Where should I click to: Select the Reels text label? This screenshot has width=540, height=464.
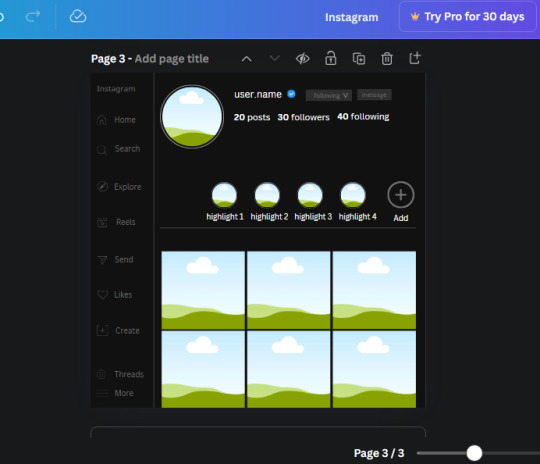(x=126, y=222)
